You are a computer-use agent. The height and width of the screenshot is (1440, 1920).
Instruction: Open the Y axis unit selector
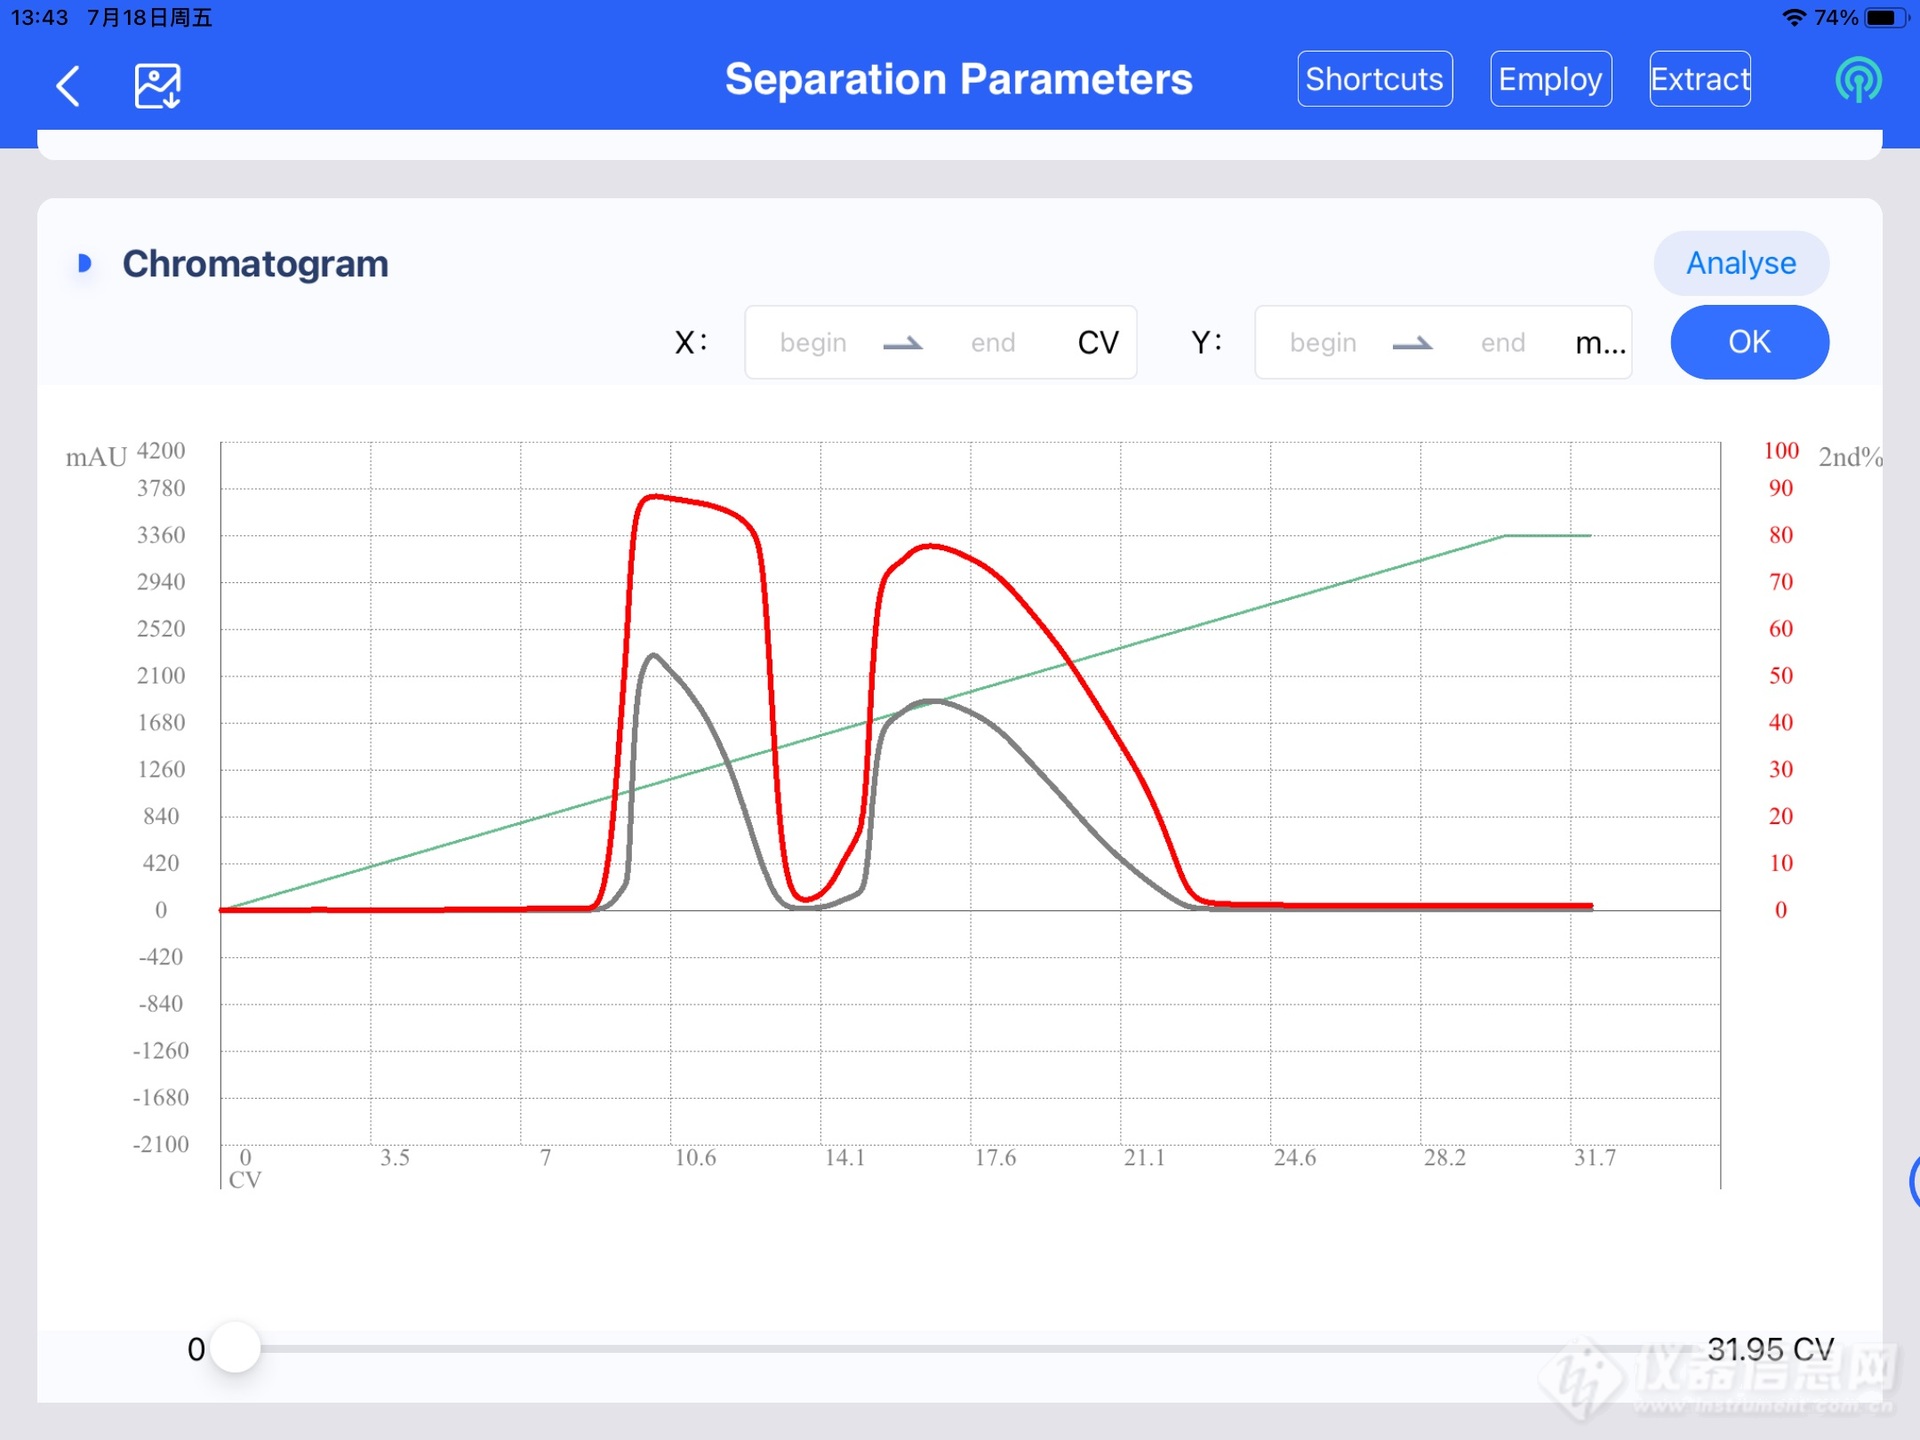pyautogui.click(x=1599, y=343)
